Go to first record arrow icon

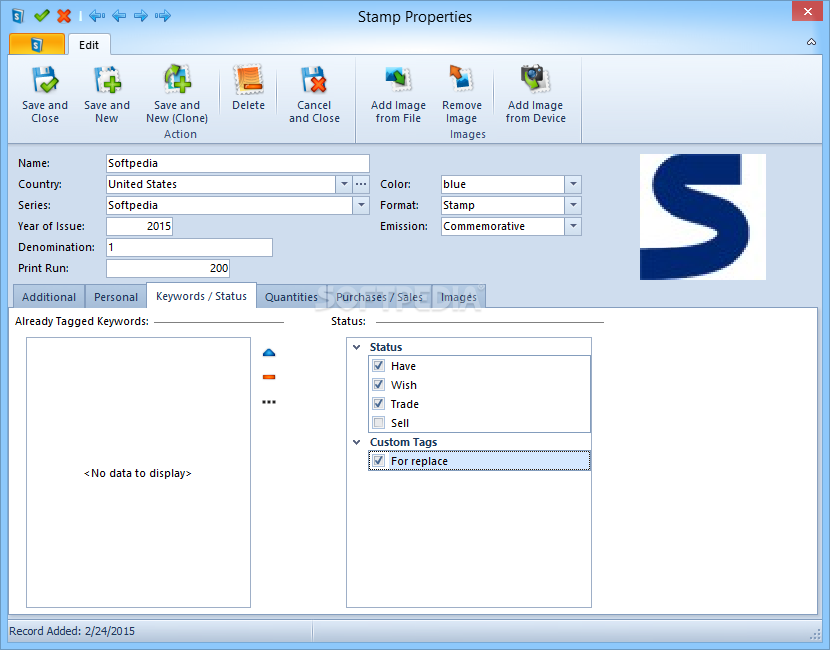97,16
